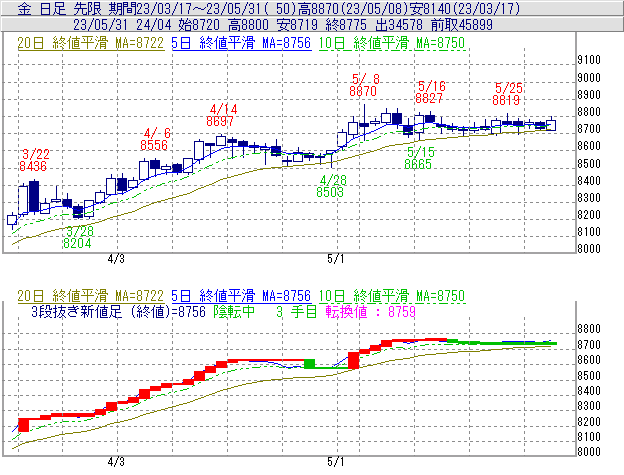This screenshot has height=475, width=624.
Task: Click the 終8775 close price in header
Action: pyautogui.click(x=346, y=25)
